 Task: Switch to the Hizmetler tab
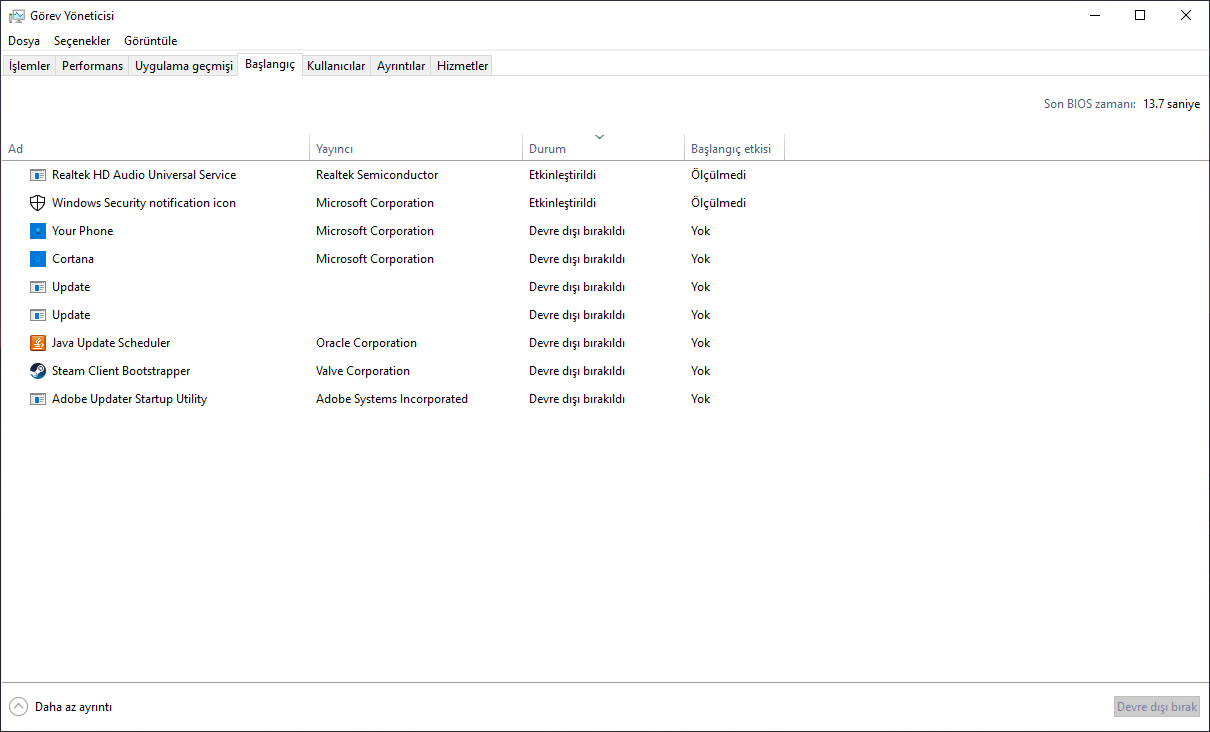(463, 66)
